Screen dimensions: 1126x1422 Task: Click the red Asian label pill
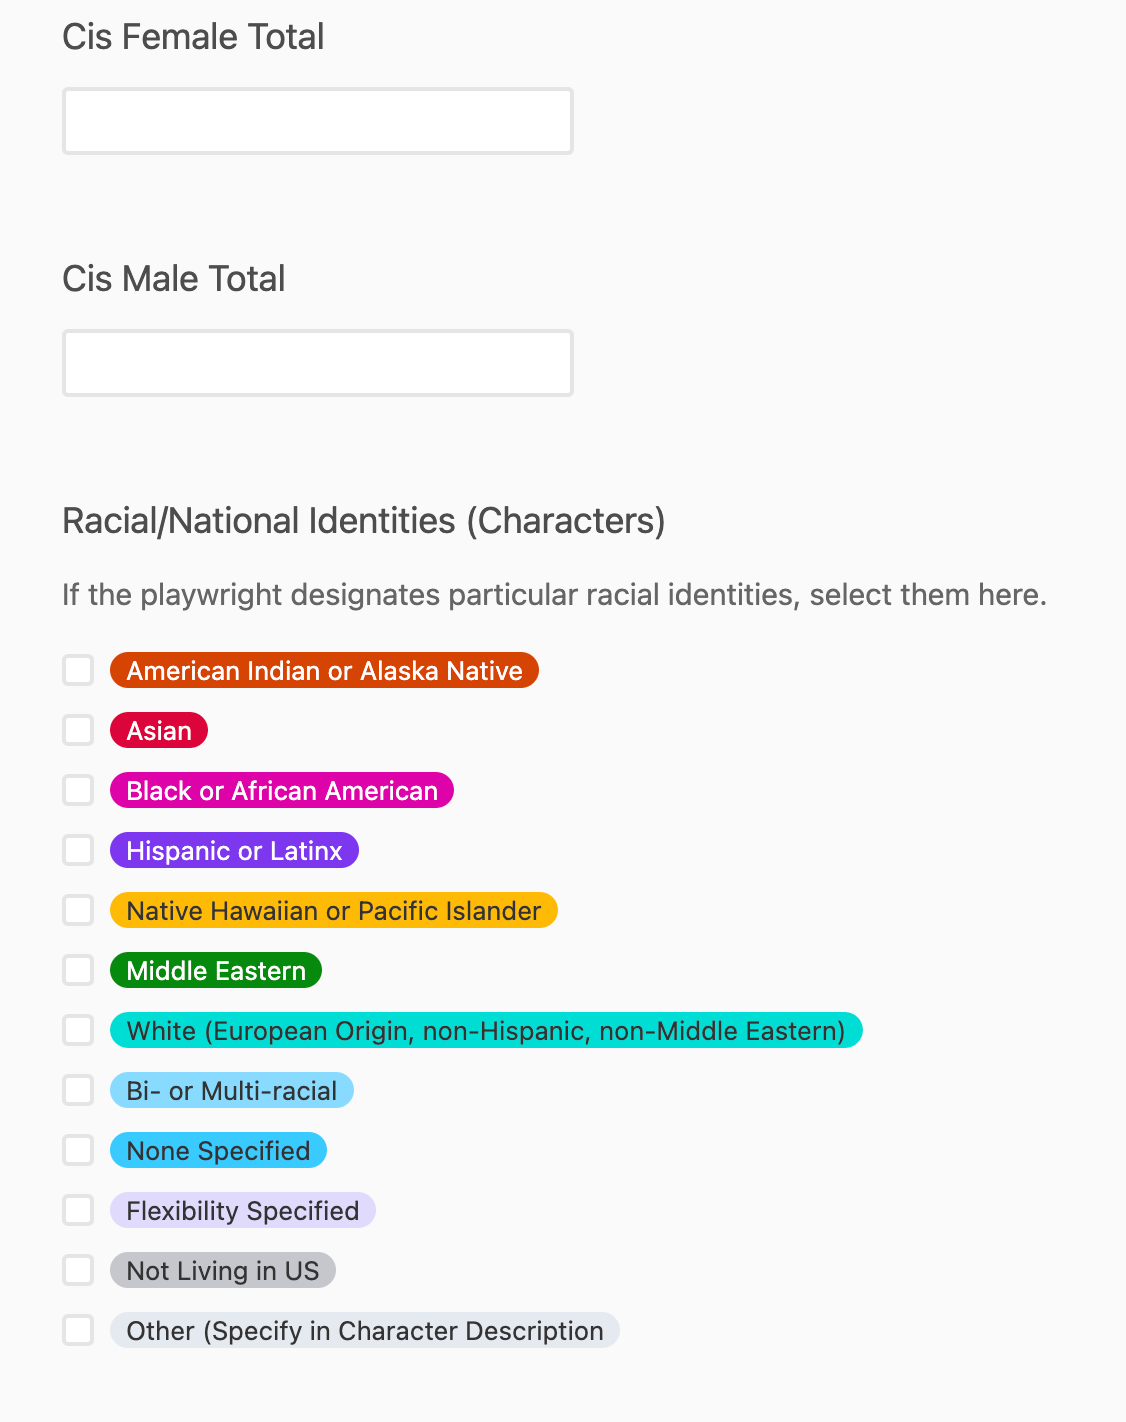click(159, 730)
